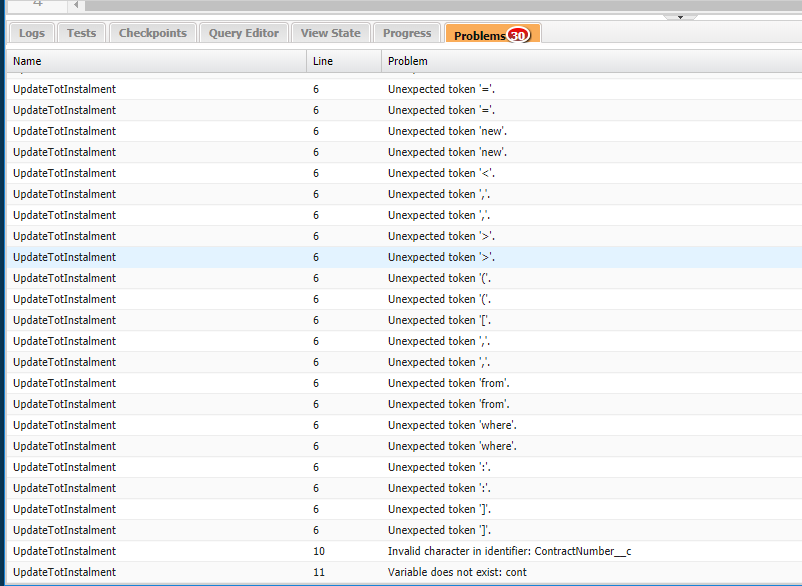Click the Line cell showing 10
Screen dimensions: 802x586
pyautogui.click(x=319, y=551)
